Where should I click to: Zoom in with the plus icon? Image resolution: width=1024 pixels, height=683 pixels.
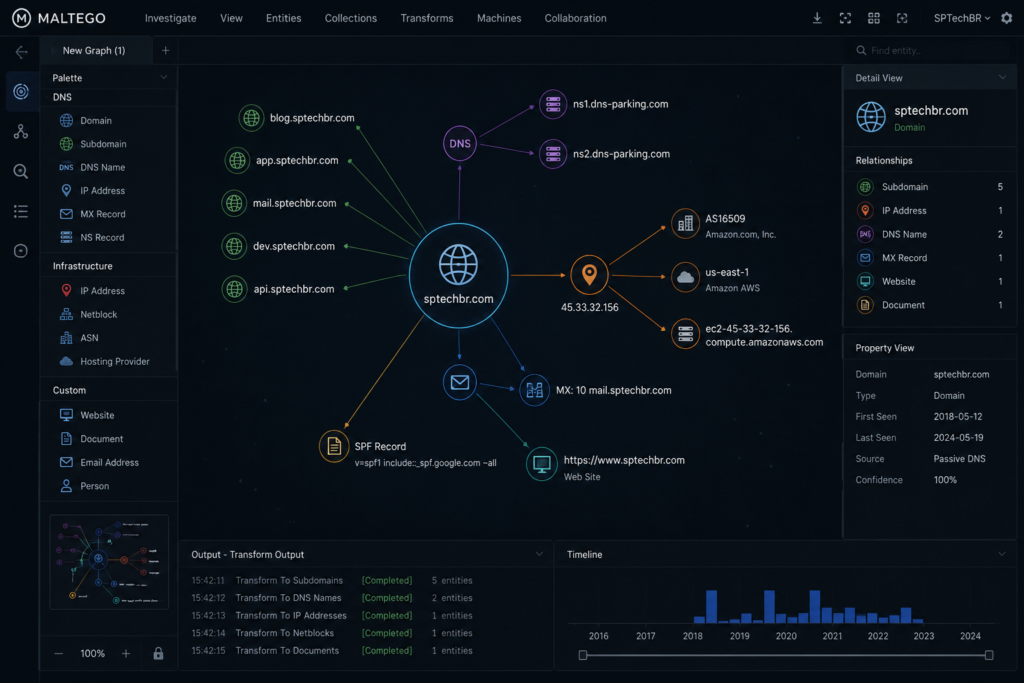(x=126, y=654)
